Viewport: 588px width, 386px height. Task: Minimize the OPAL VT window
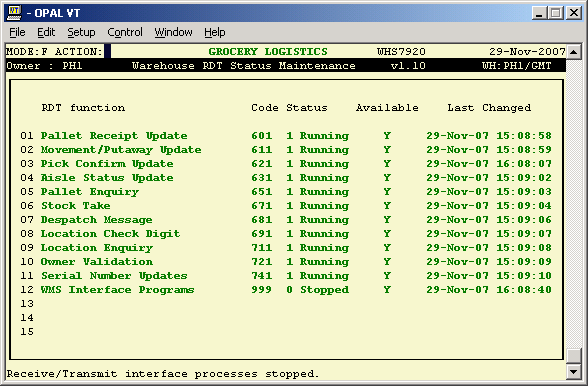[x=539, y=13]
